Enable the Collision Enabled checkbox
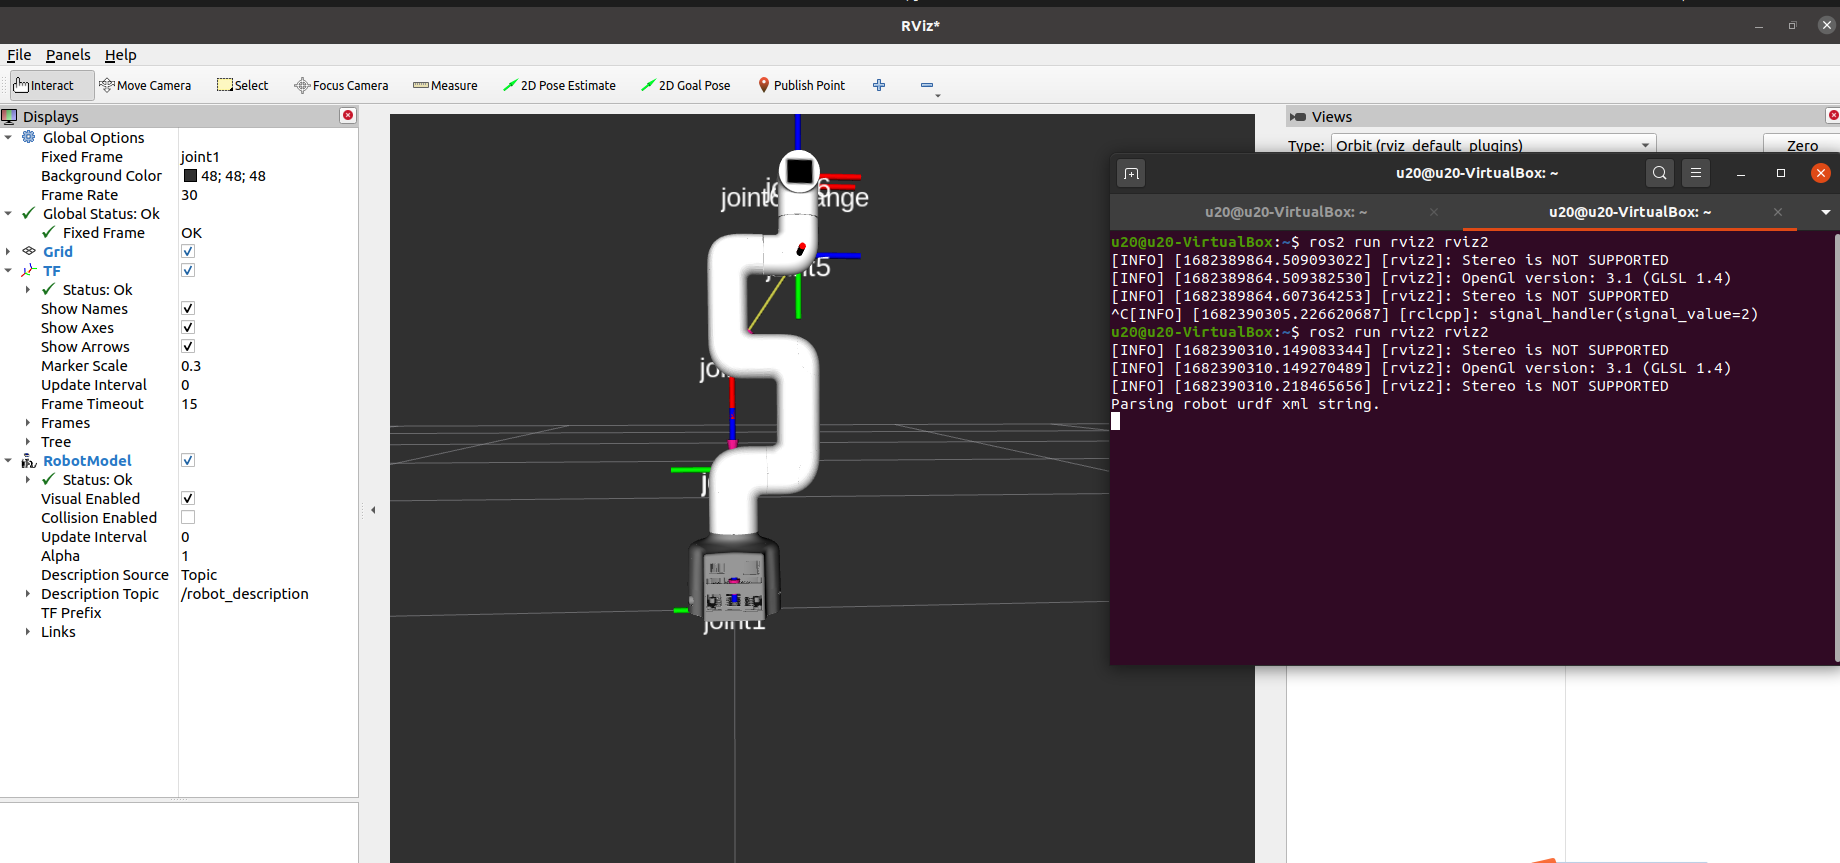 [x=188, y=518]
